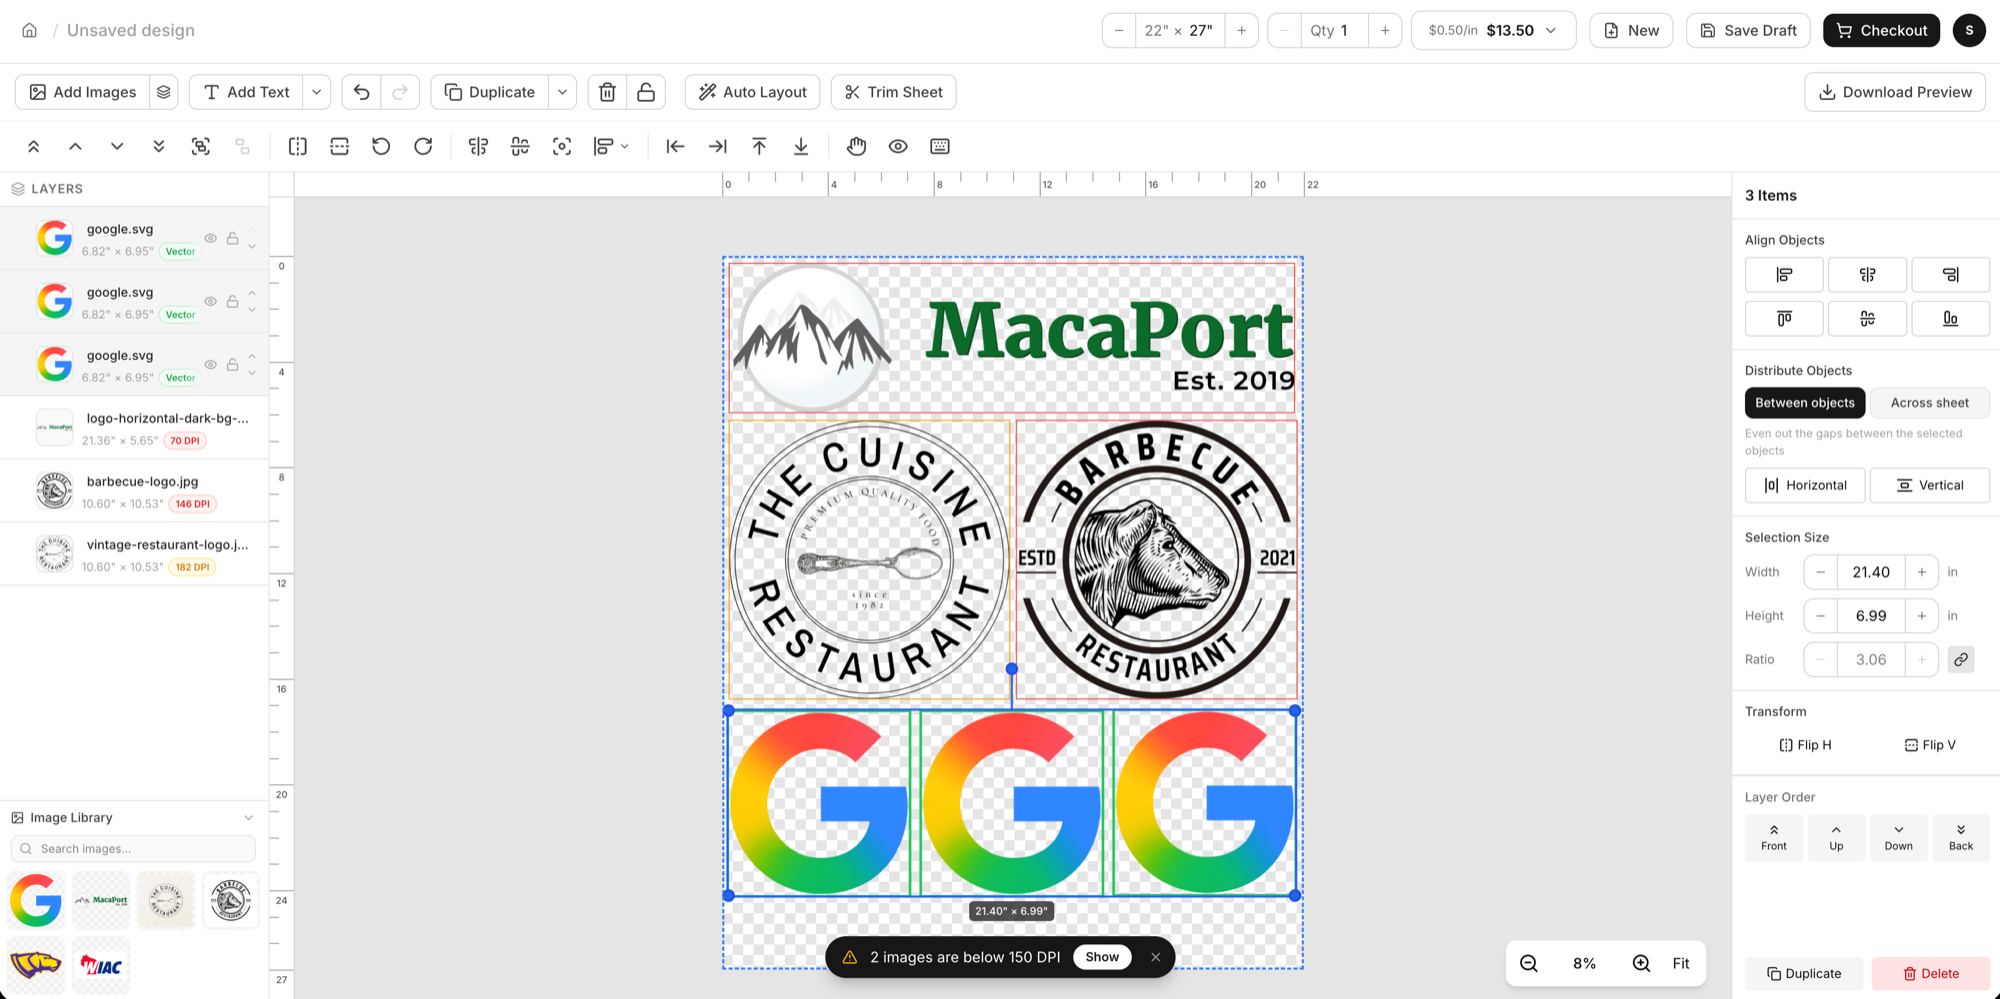Viewport: 2000px width, 999px height.
Task: Switch to Across sheet distribution
Action: coord(1929,403)
